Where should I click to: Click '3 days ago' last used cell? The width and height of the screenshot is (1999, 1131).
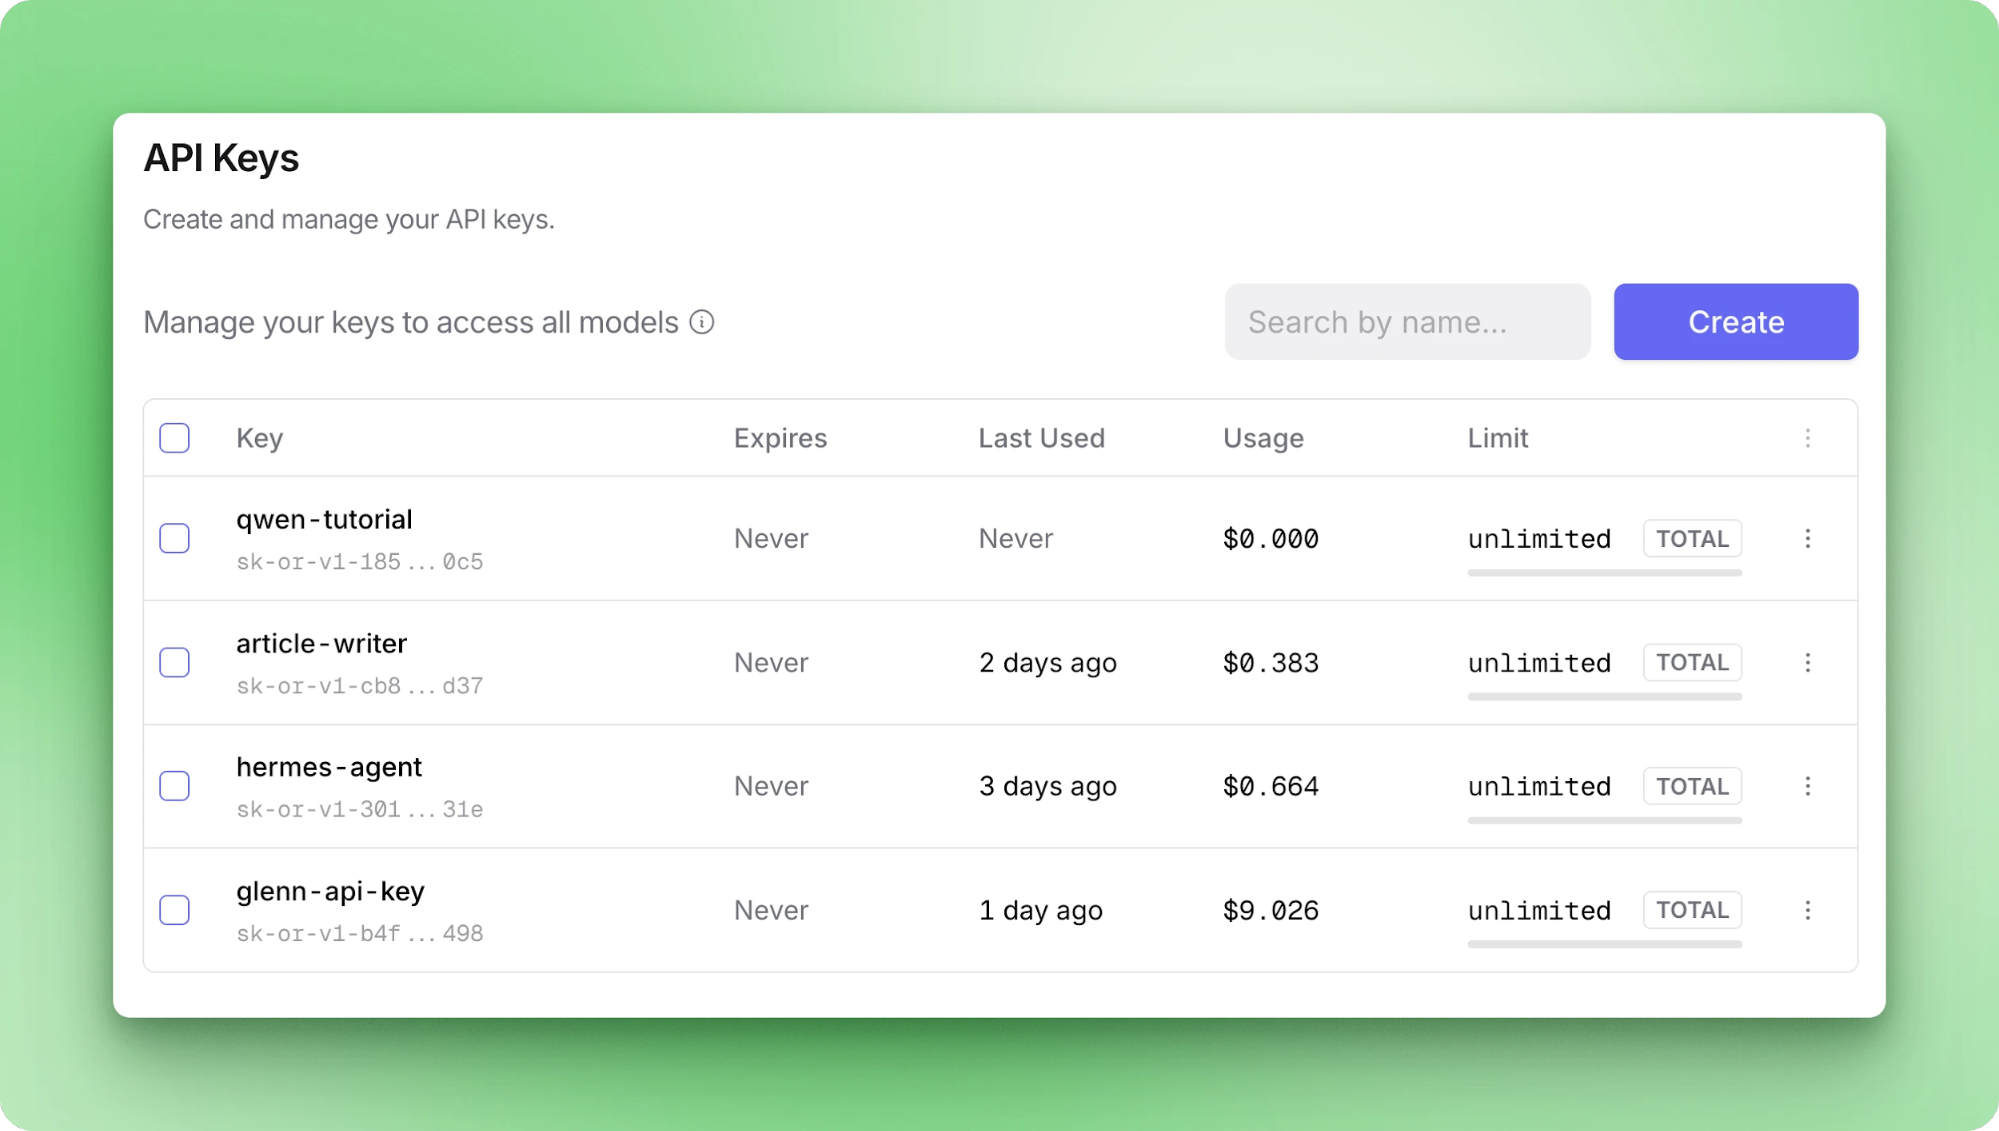point(1047,787)
